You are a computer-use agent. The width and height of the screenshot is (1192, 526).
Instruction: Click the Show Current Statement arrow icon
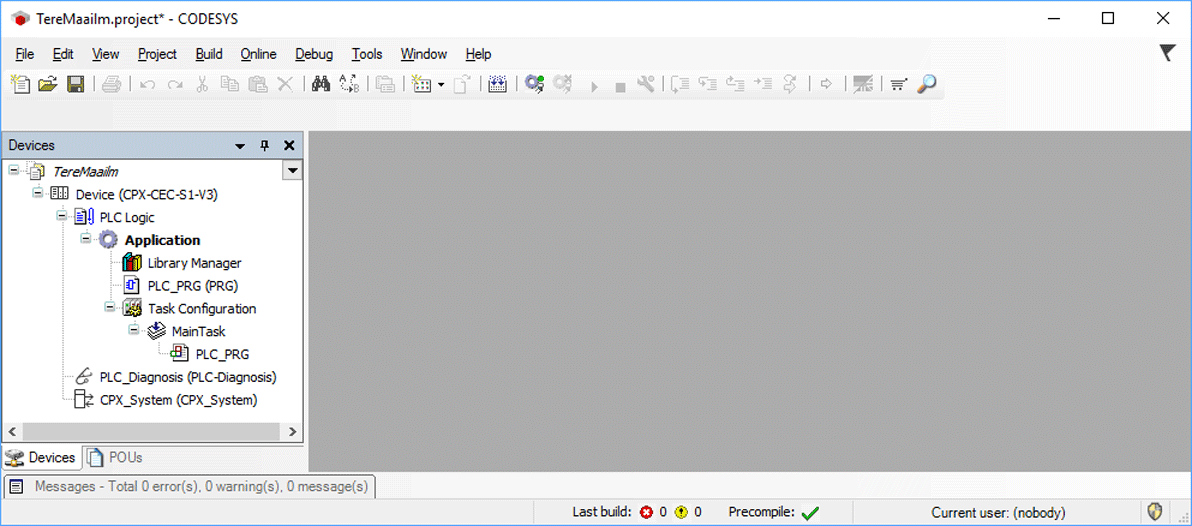[827, 84]
